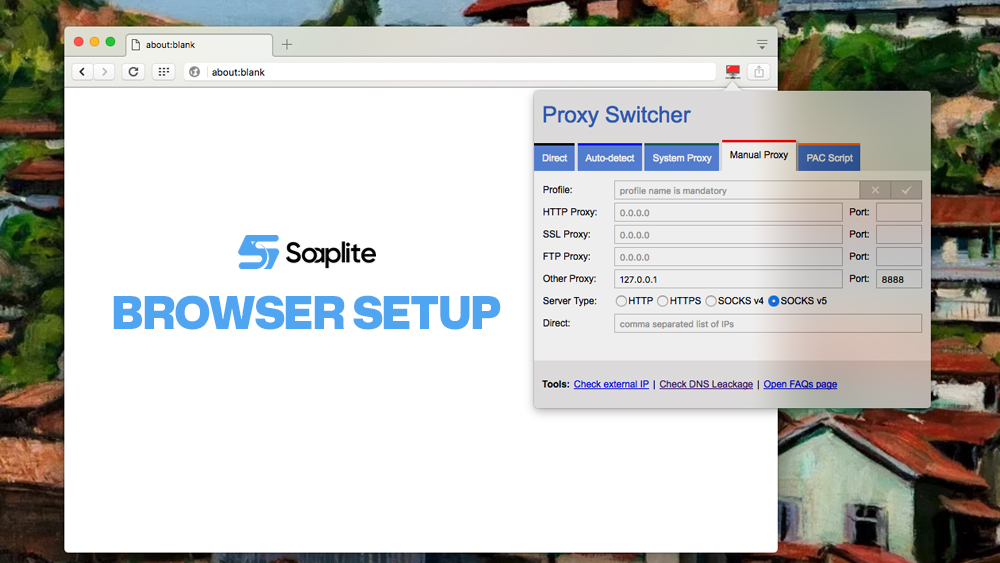Switch to the Direct tab
1000x563 pixels.
tap(554, 157)
